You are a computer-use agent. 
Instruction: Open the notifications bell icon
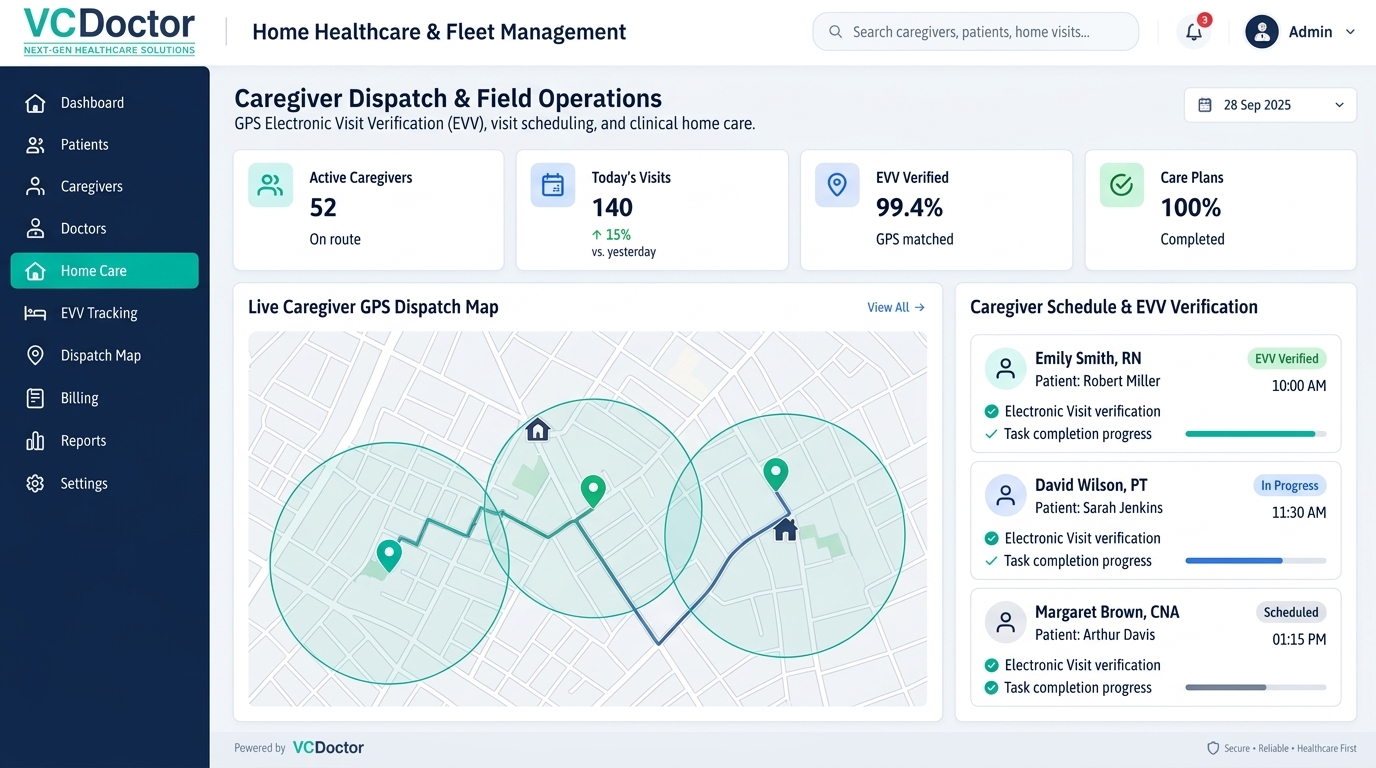(x=1194, y=32)
